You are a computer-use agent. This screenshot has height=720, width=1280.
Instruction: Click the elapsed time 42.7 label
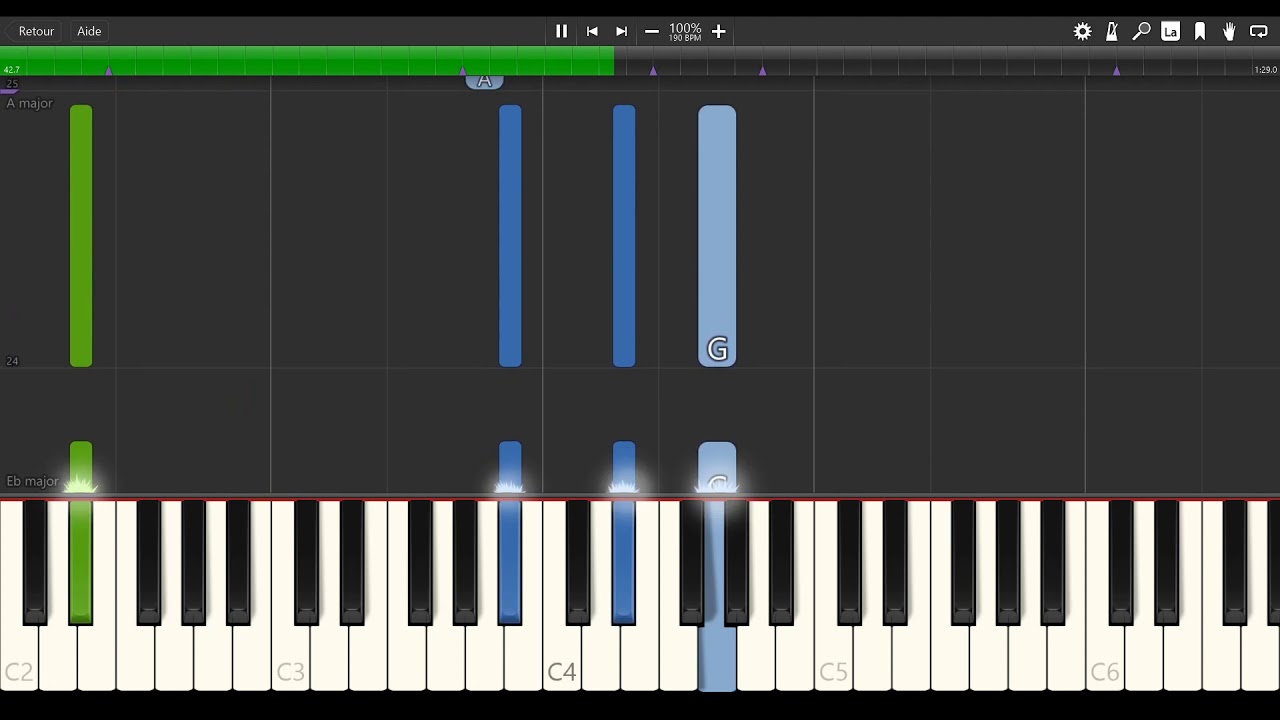click(x=12, y=70)
